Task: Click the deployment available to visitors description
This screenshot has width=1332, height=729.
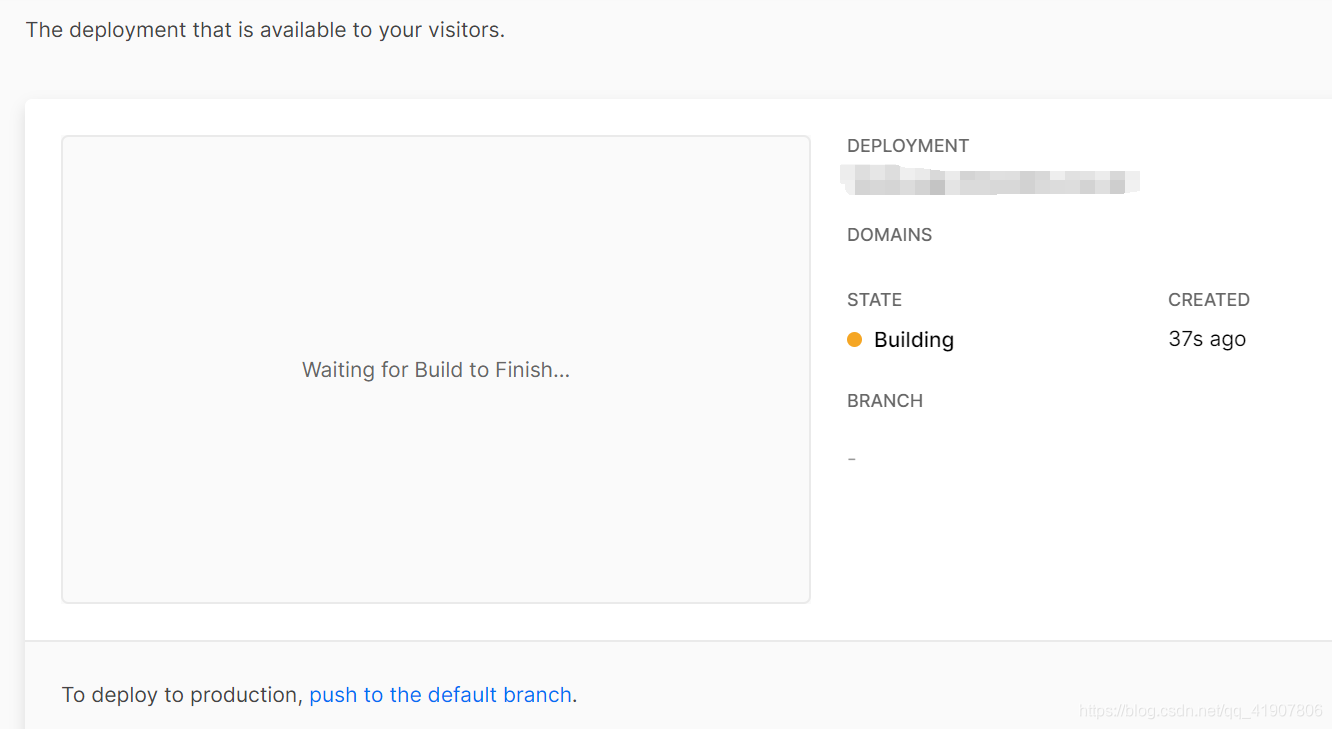Action: coord(265,30)
